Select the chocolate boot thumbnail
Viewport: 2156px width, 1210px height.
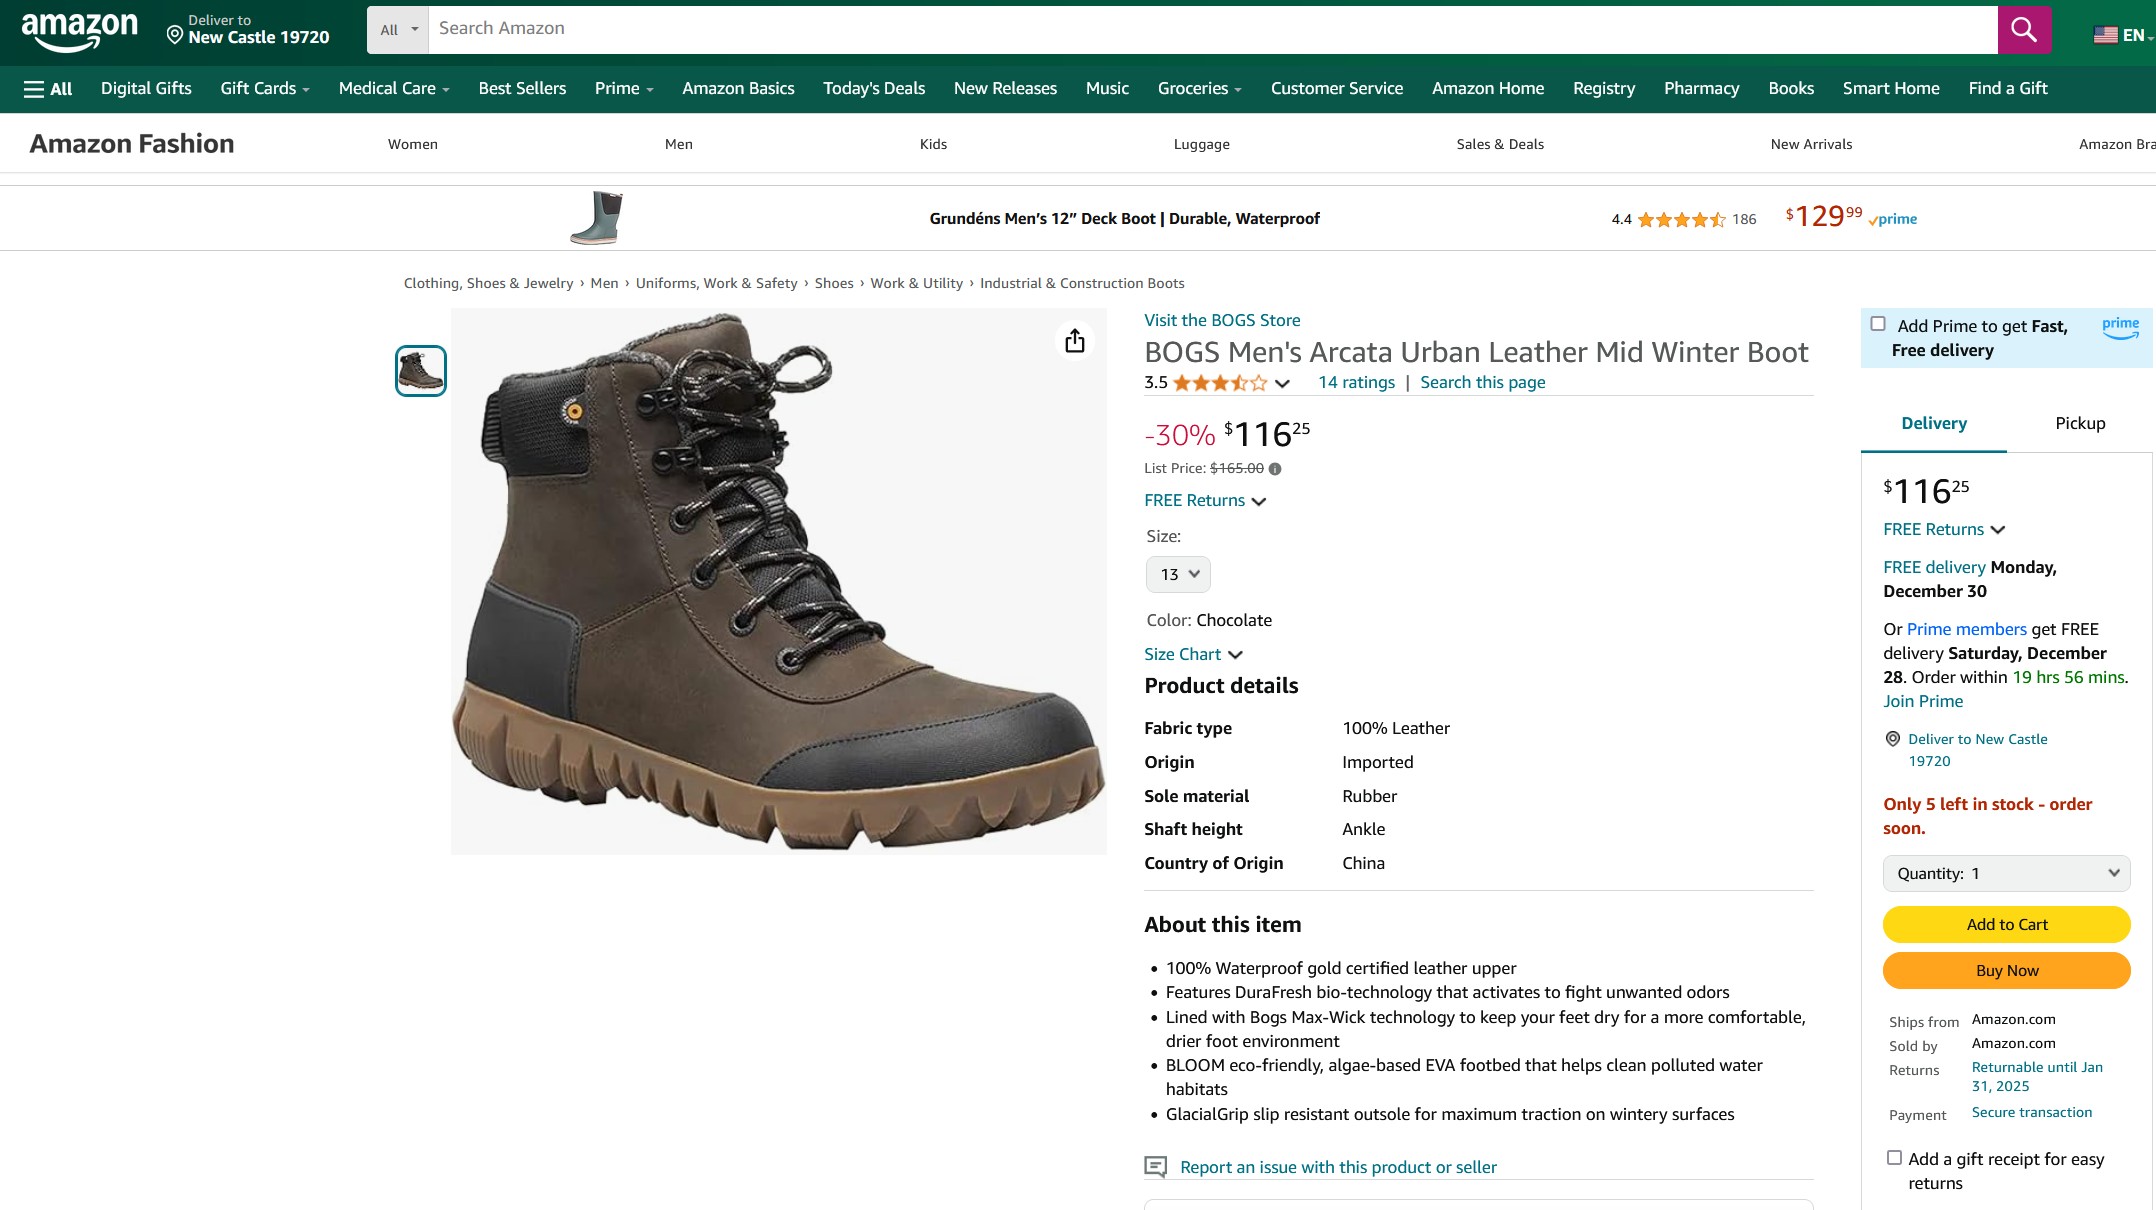click(x=421, y=371)
